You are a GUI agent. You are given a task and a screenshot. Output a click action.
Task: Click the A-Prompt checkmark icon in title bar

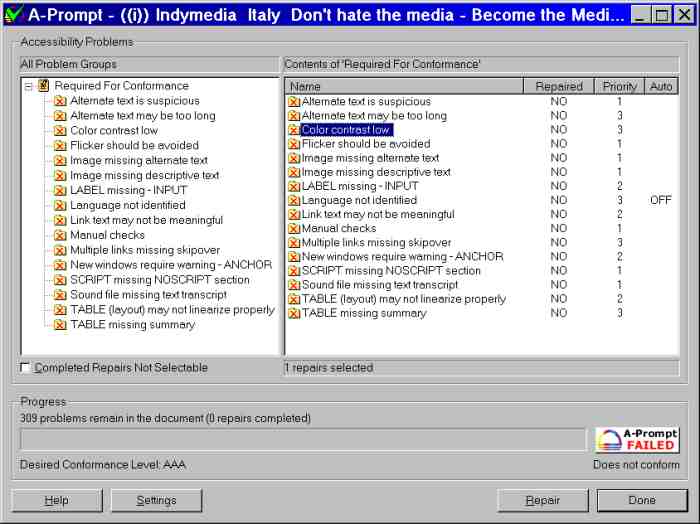pos(13,14)
